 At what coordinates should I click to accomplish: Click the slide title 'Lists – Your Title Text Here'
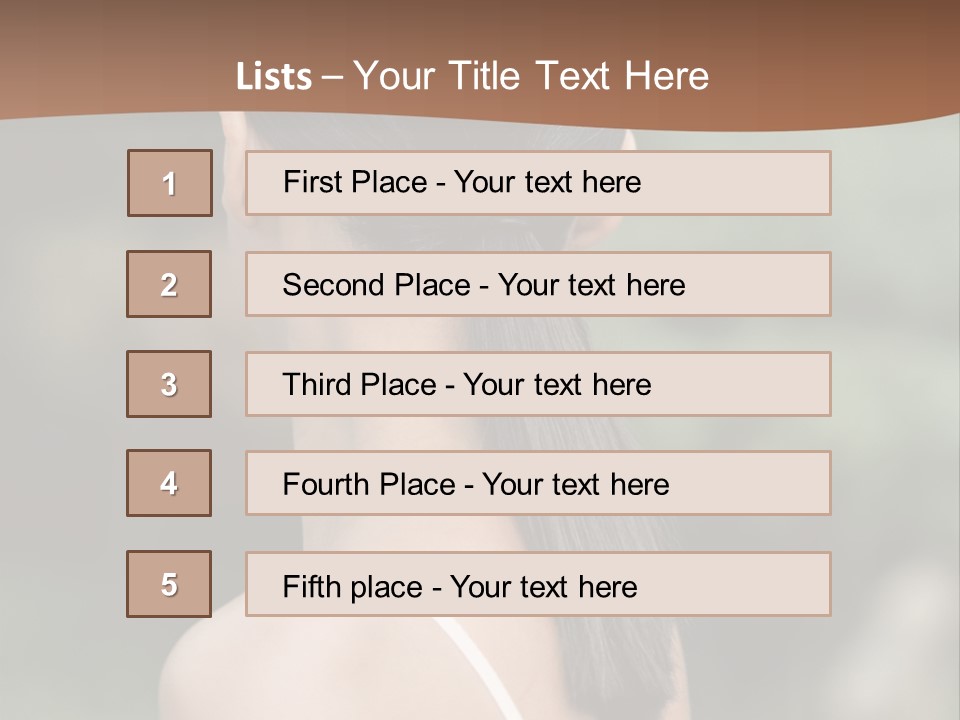coord(472,76)
